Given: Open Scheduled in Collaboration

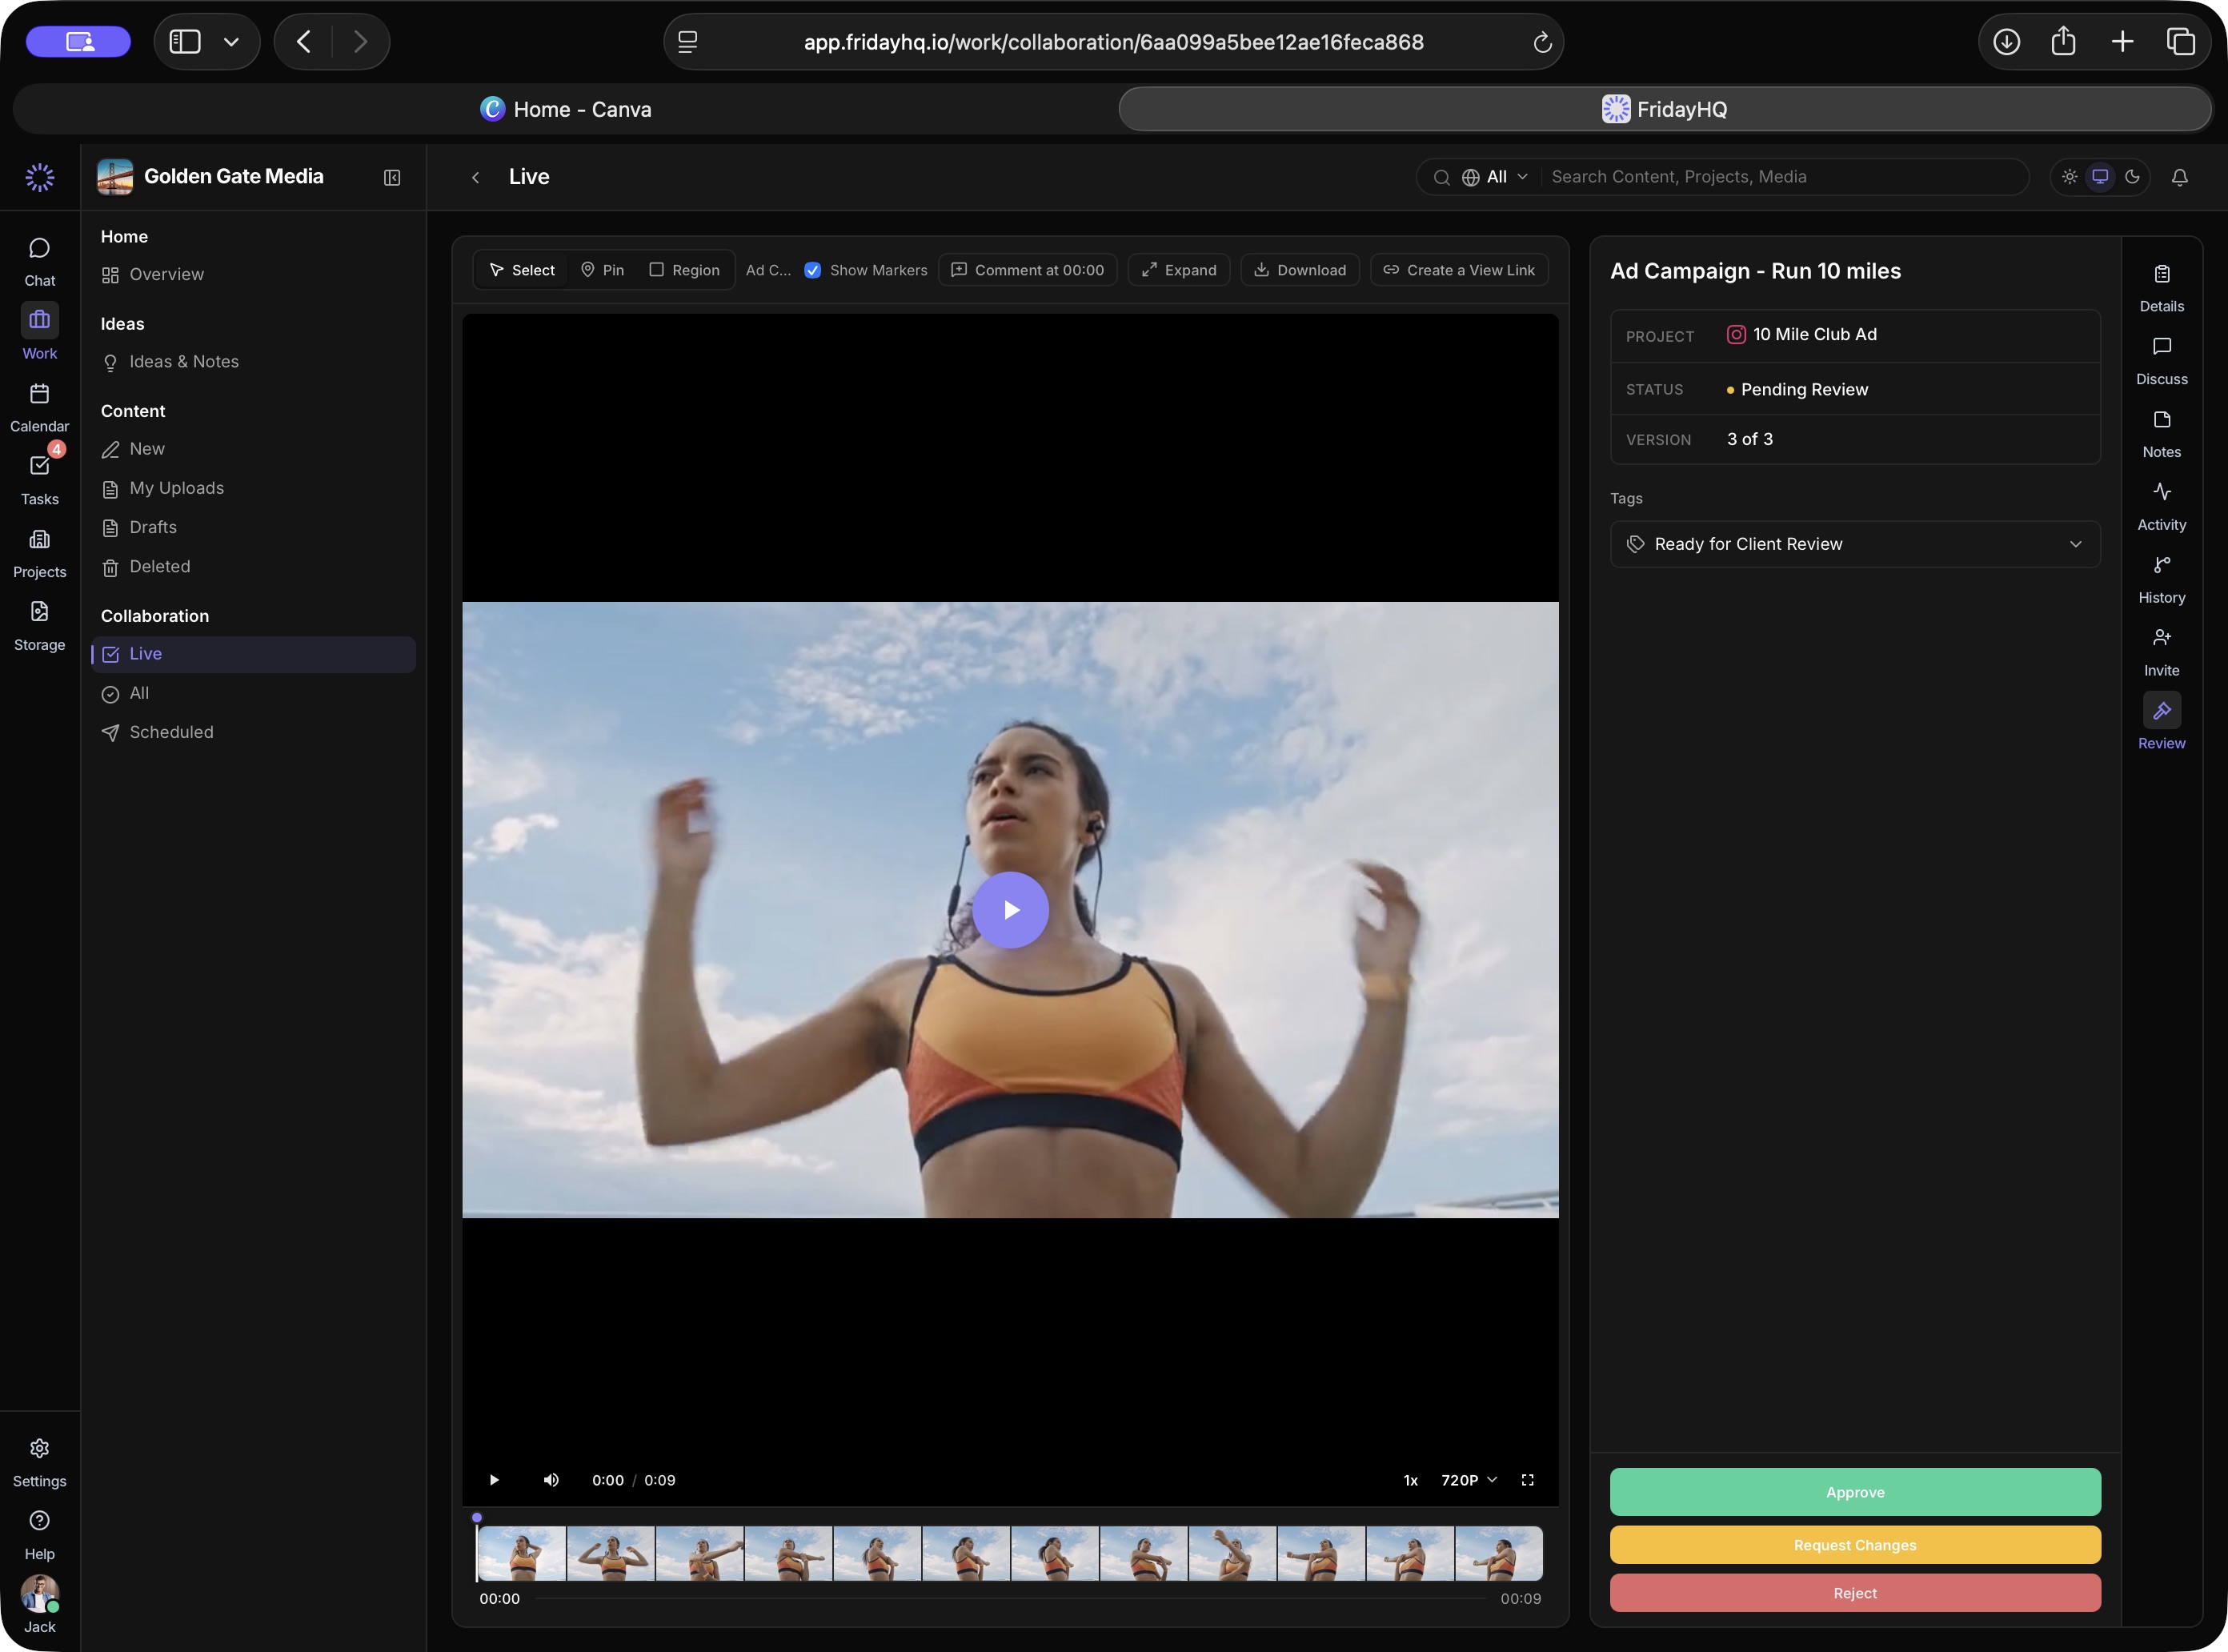Looking at the screenshot, I should pyautogui.click(x=253, y=732).
